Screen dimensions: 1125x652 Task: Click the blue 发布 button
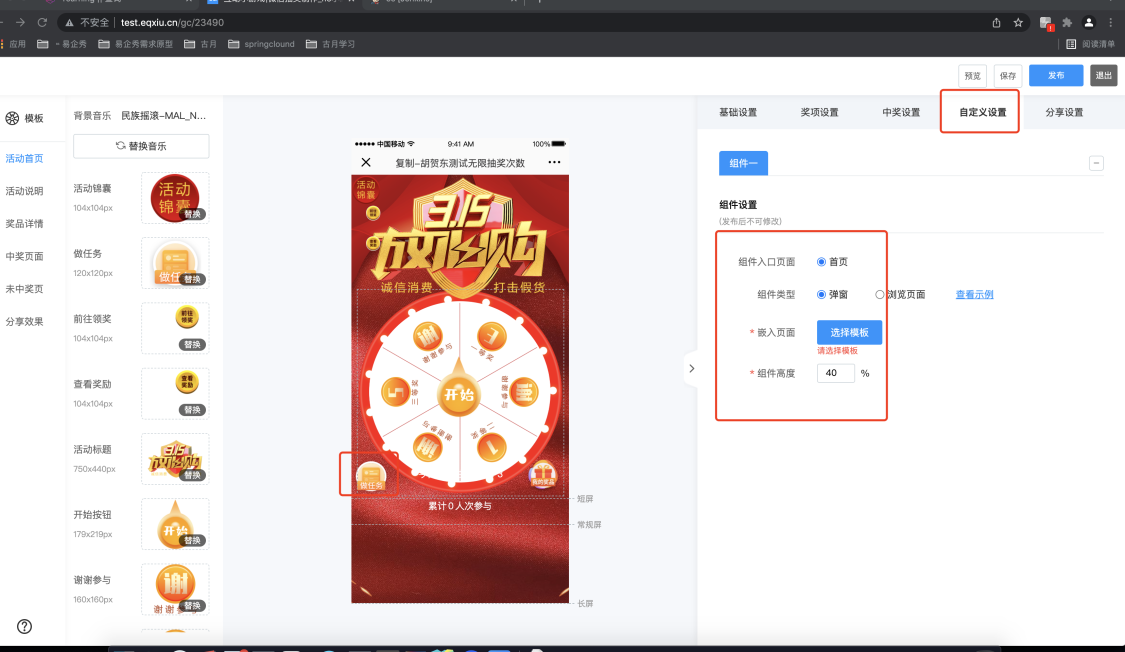click(1055, 76)
